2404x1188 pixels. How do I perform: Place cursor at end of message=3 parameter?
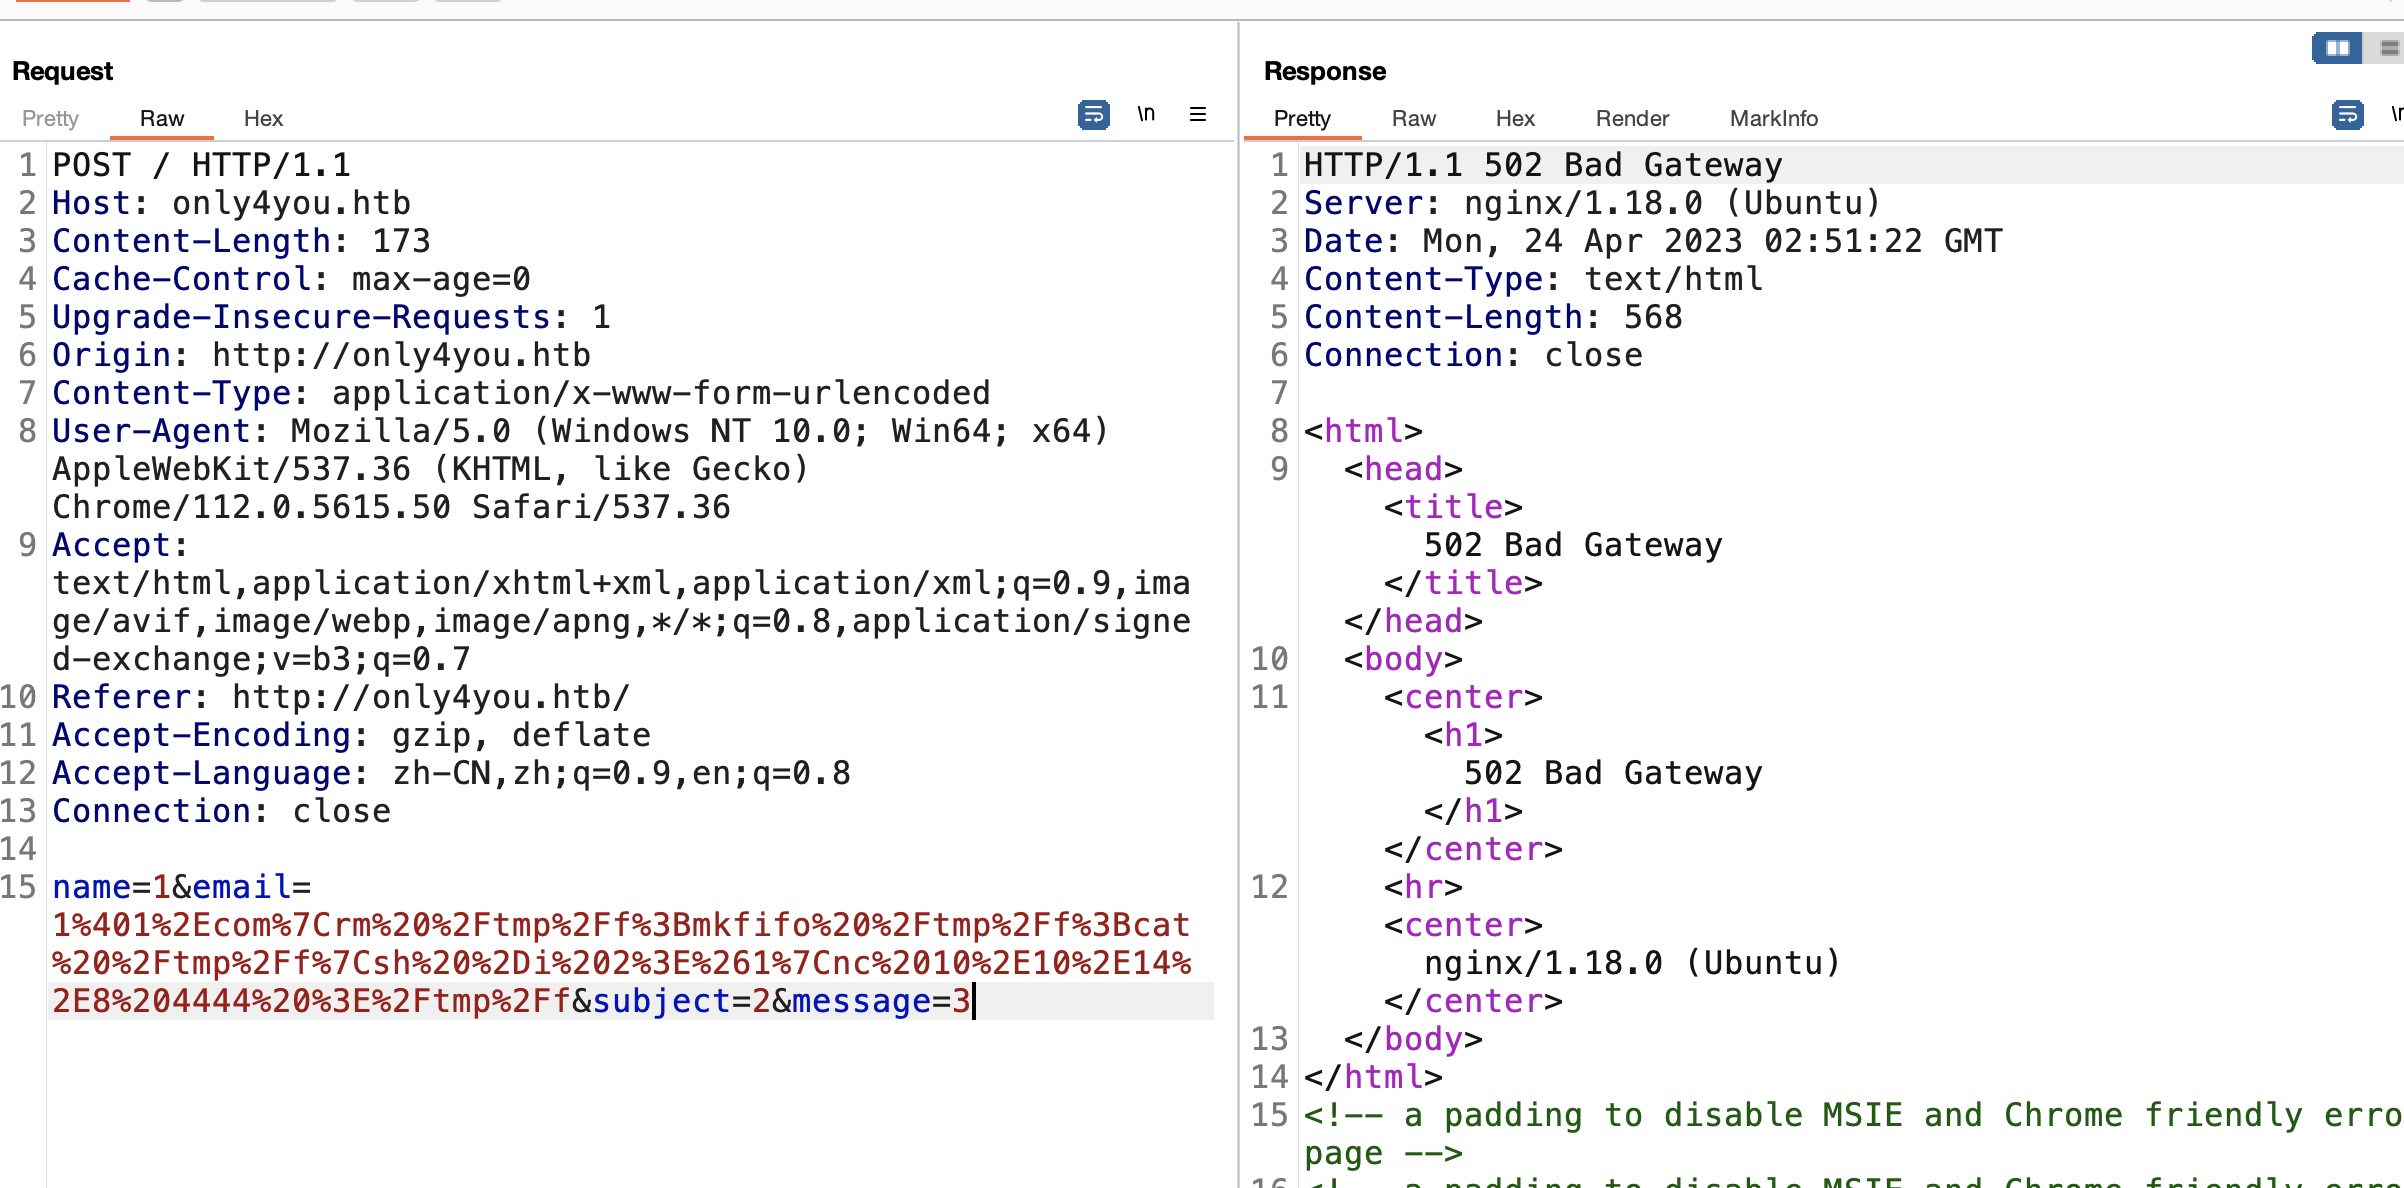coord(972,1001)
